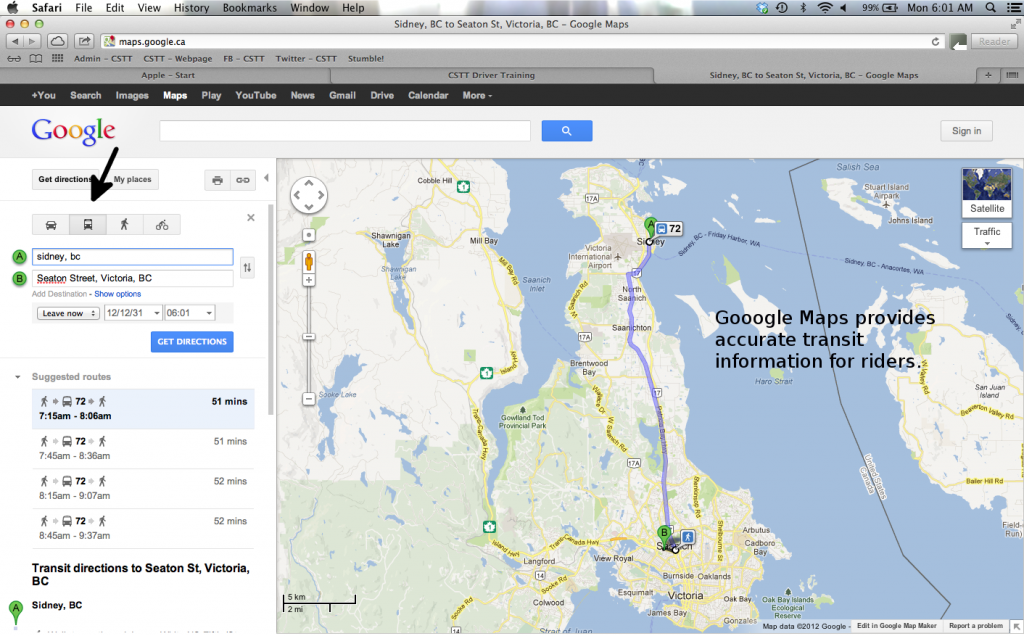The image size is (1024, 636).
Task: Select the transit (bus) directions icon
Action: [88, 224]
